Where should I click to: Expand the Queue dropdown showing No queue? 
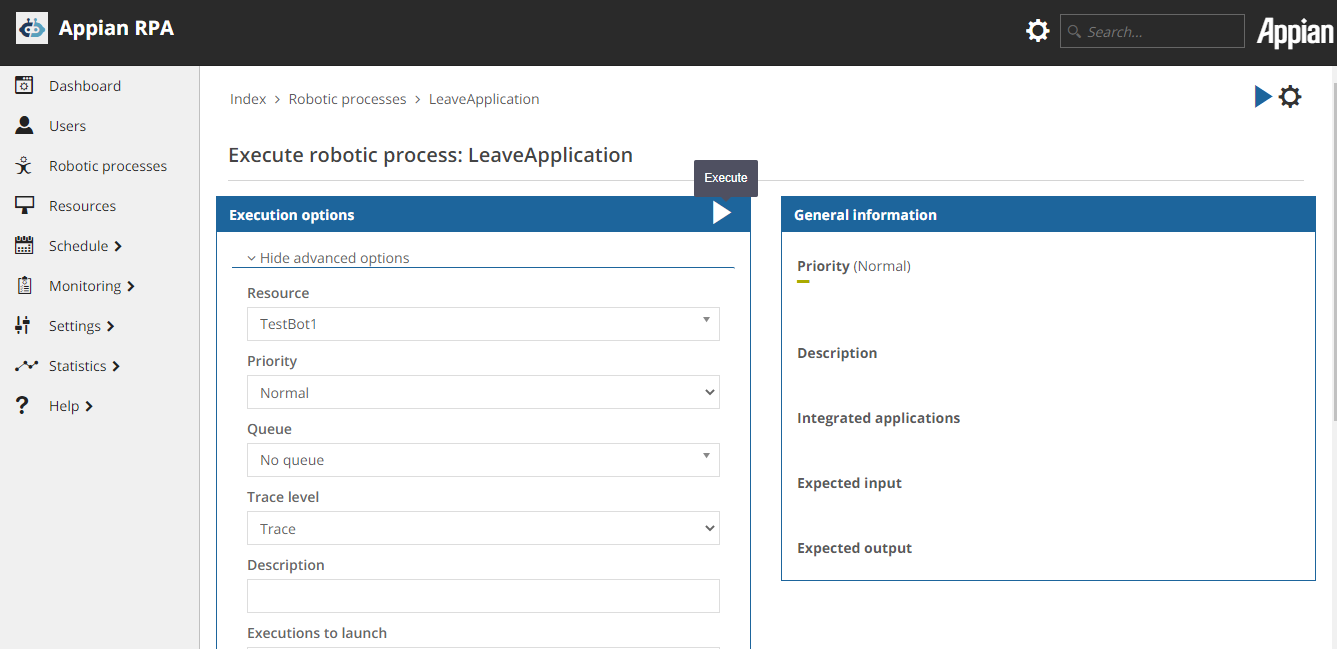(x=483, y=460)
